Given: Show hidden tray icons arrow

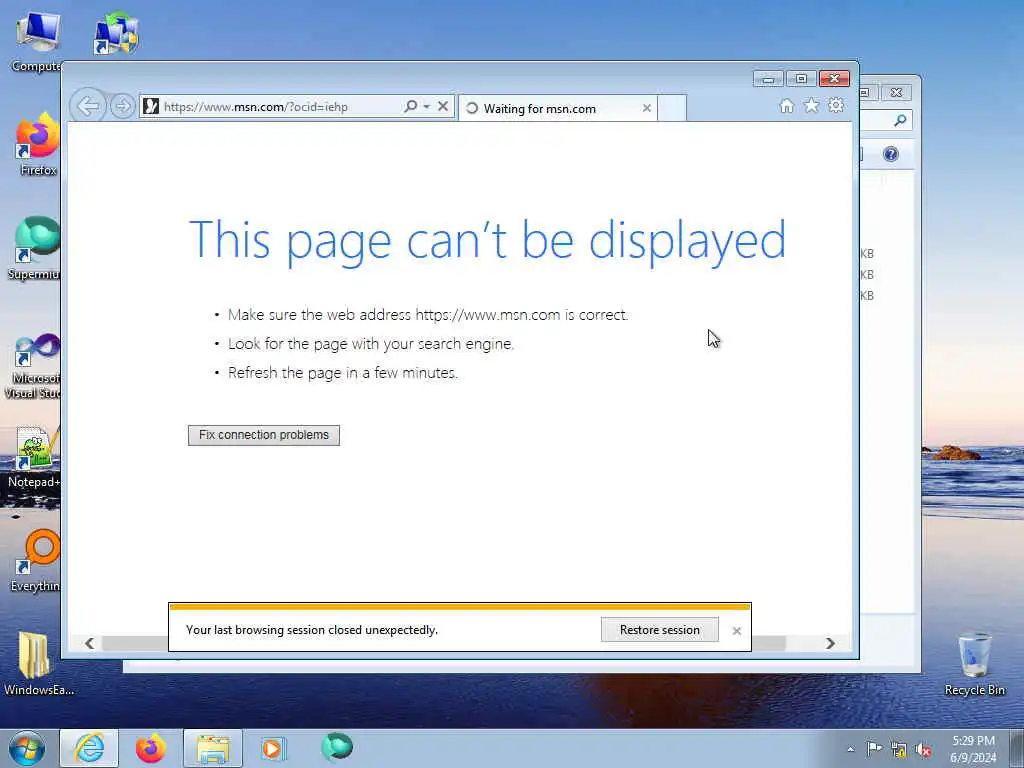Looking at the screenshot, I should (850, 749).
